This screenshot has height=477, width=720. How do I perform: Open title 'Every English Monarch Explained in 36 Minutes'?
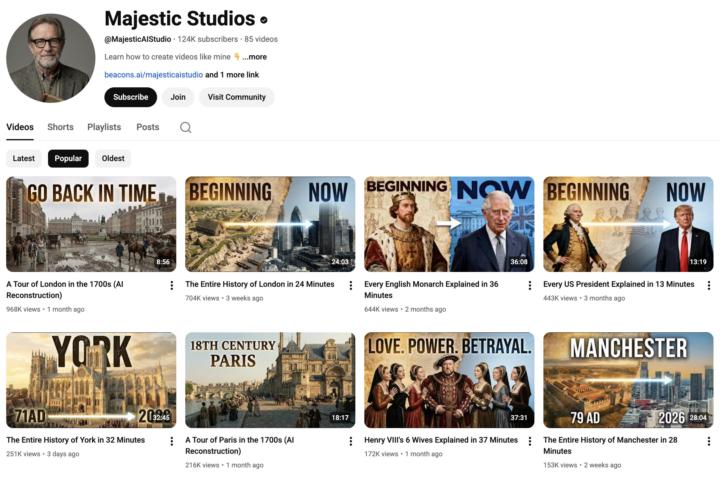click(x=431, y=290)
